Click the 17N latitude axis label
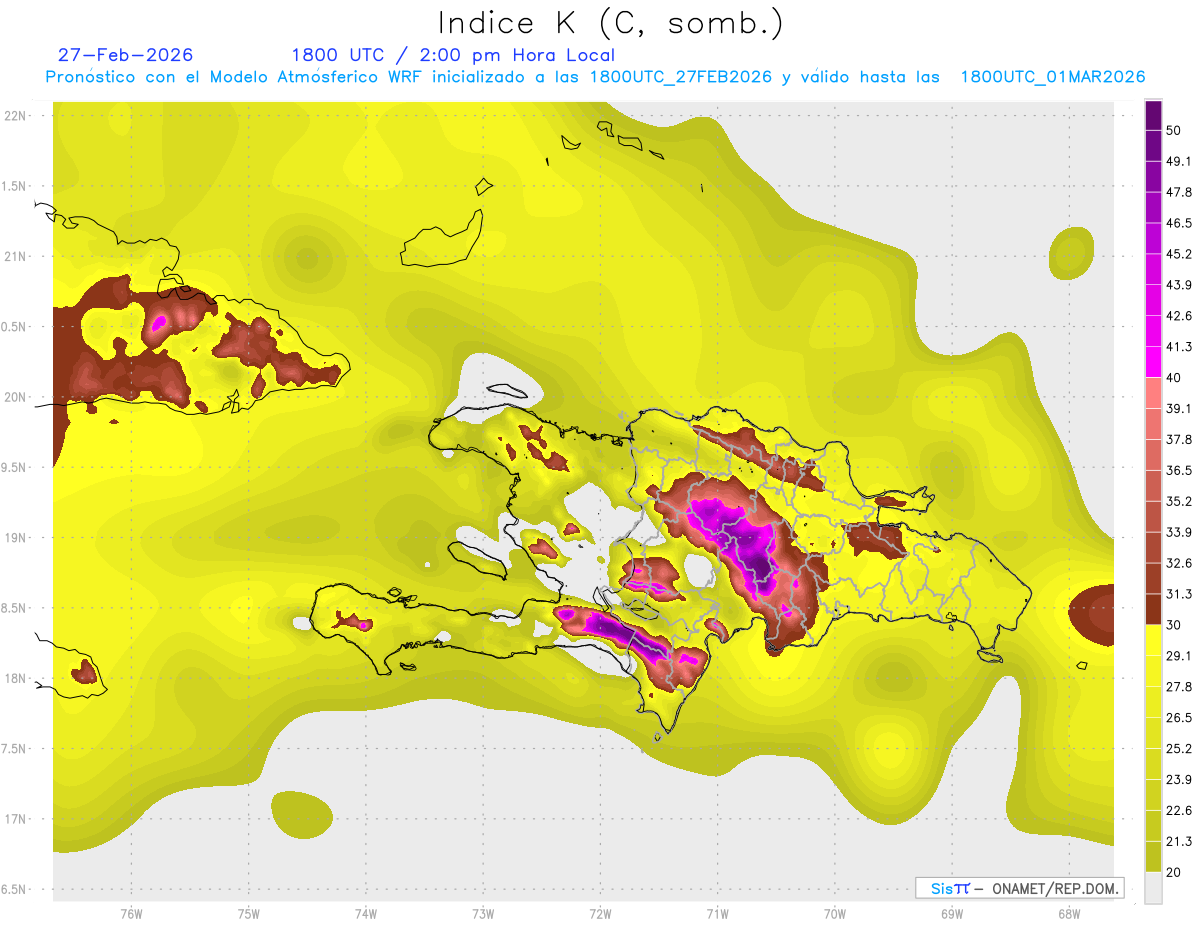This screenshot has height=927, width=1200. pos(16,819)
